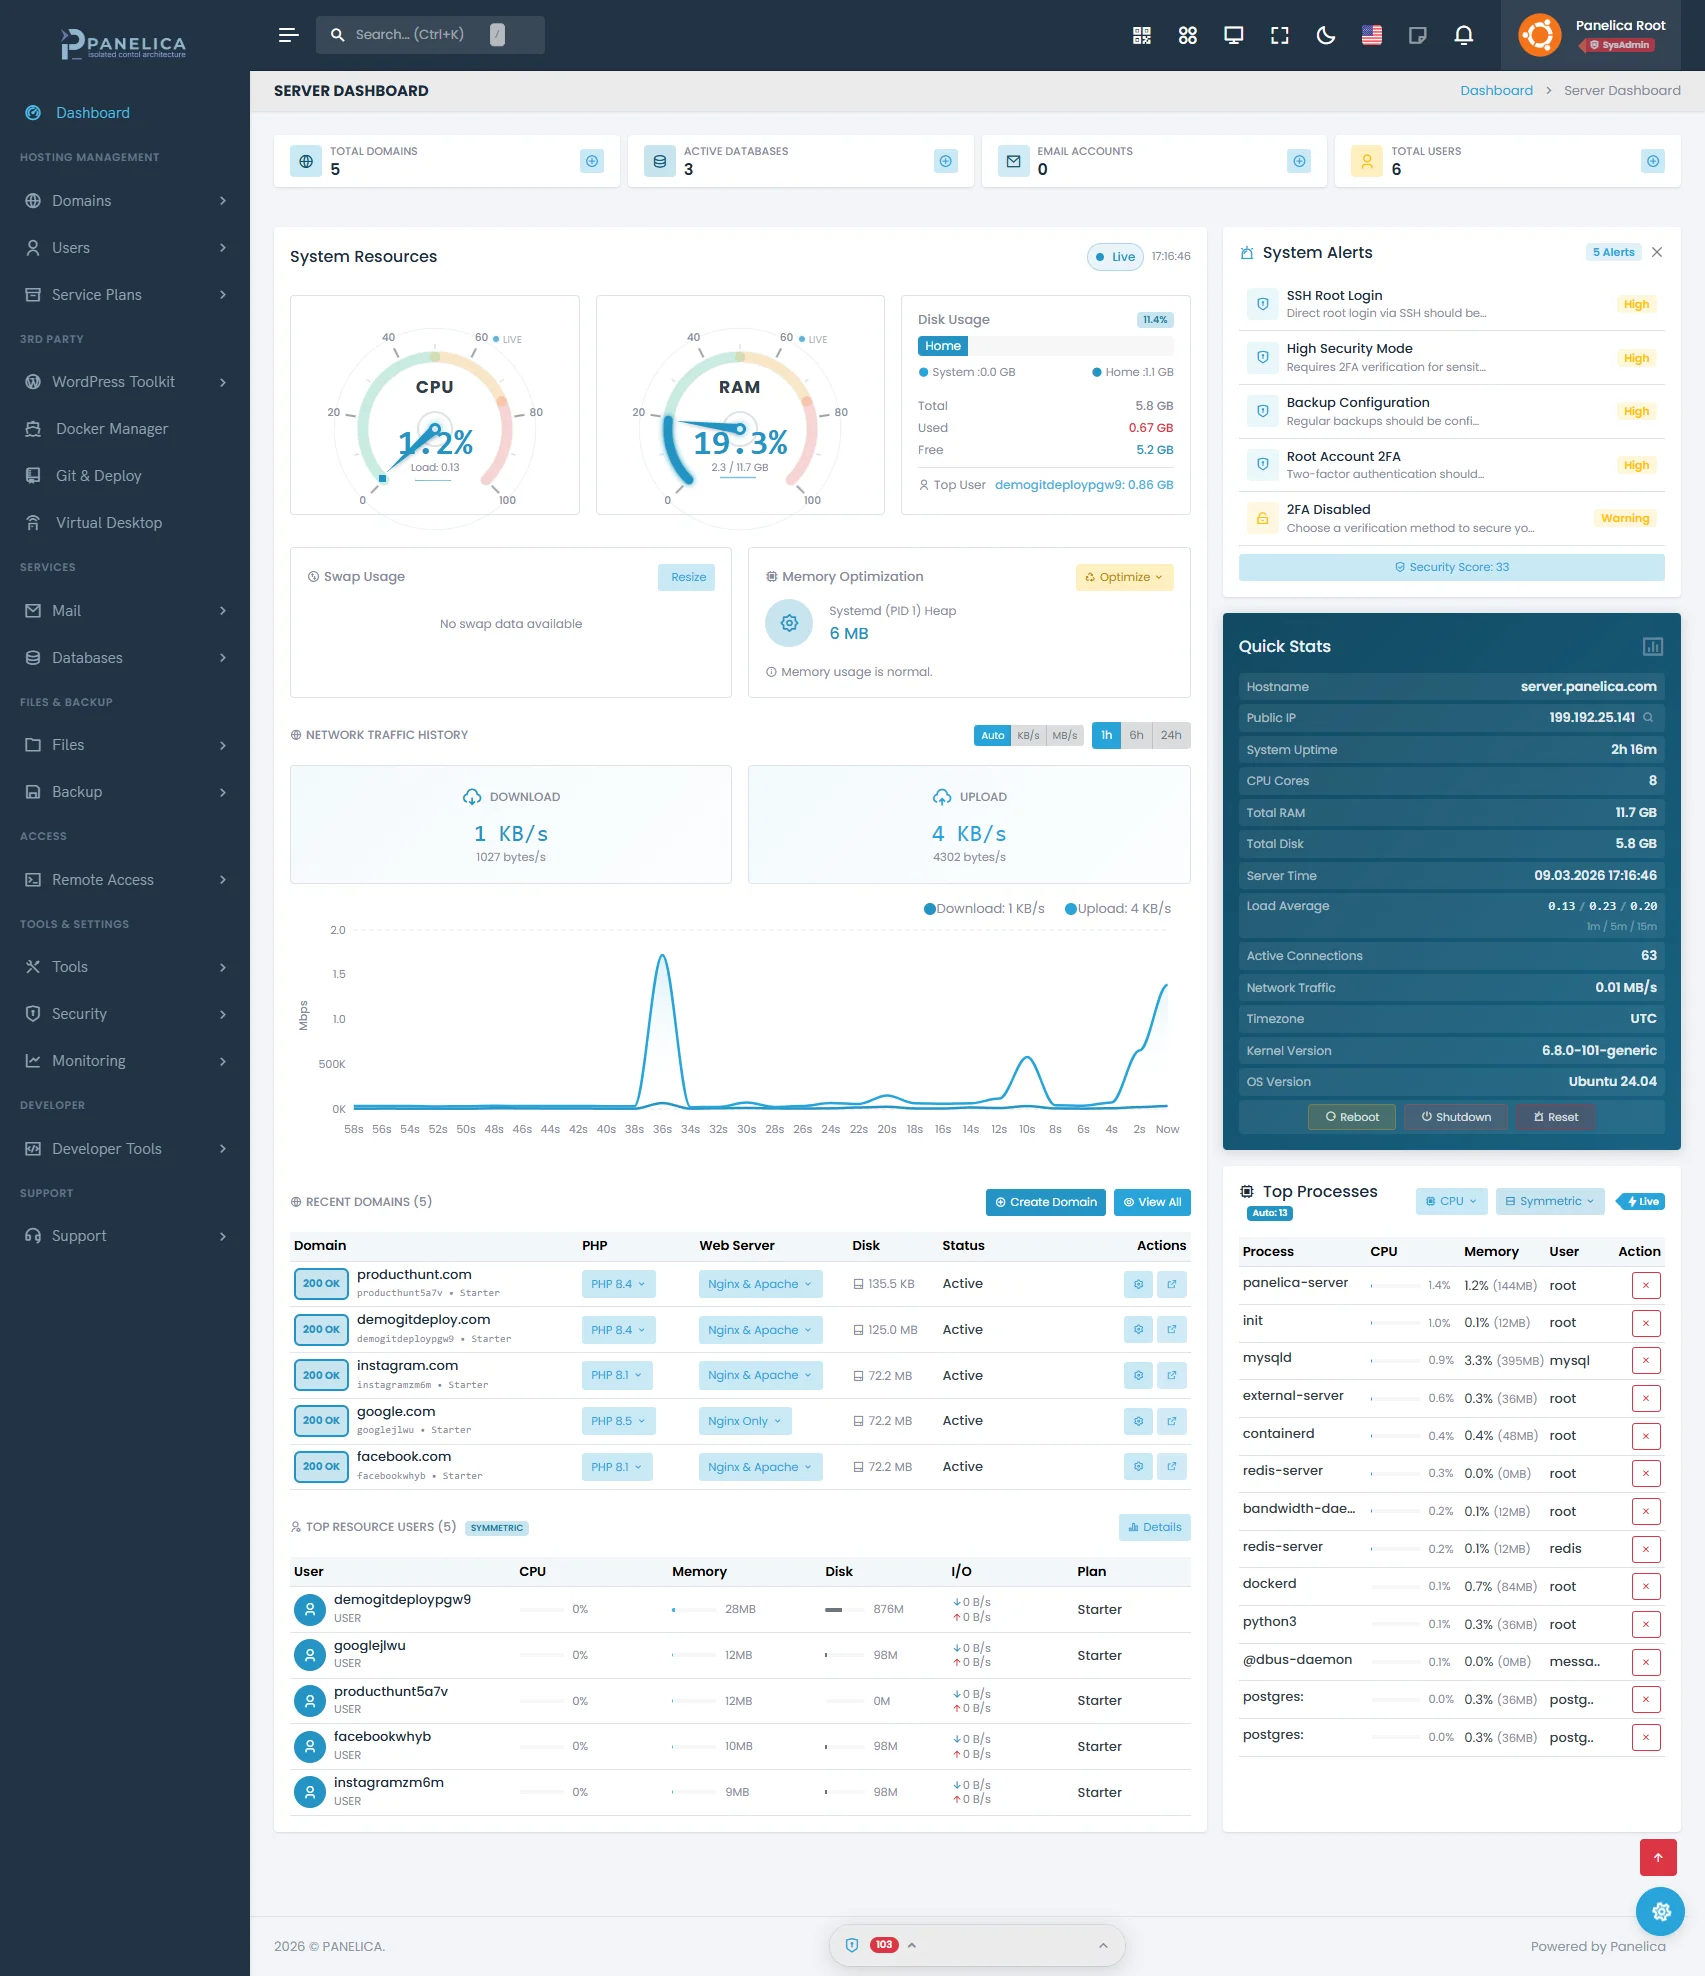Click the QR code icon in header
This screenshot has height=1976, width=1705.
click(1141, 36)
